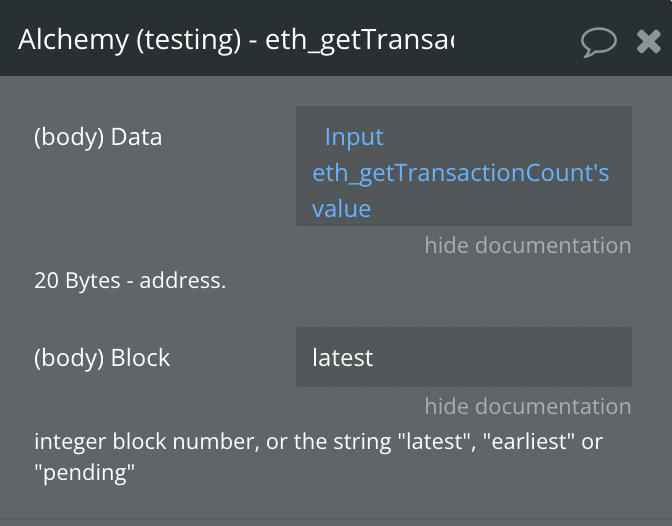Click 'eth_getTransactionCount's' in the dynamic expression
This screenshot has height=526, width=672.
point(460,173)
